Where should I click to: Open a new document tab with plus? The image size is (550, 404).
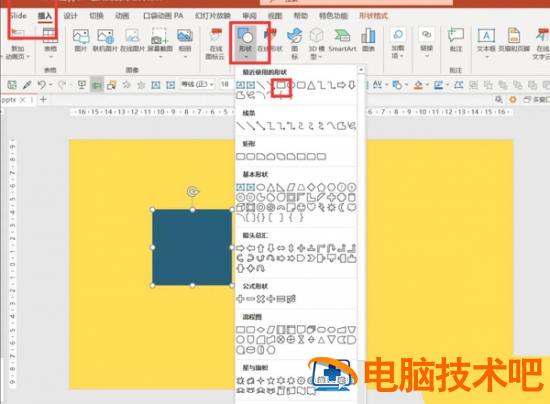[x=43, y=100]
